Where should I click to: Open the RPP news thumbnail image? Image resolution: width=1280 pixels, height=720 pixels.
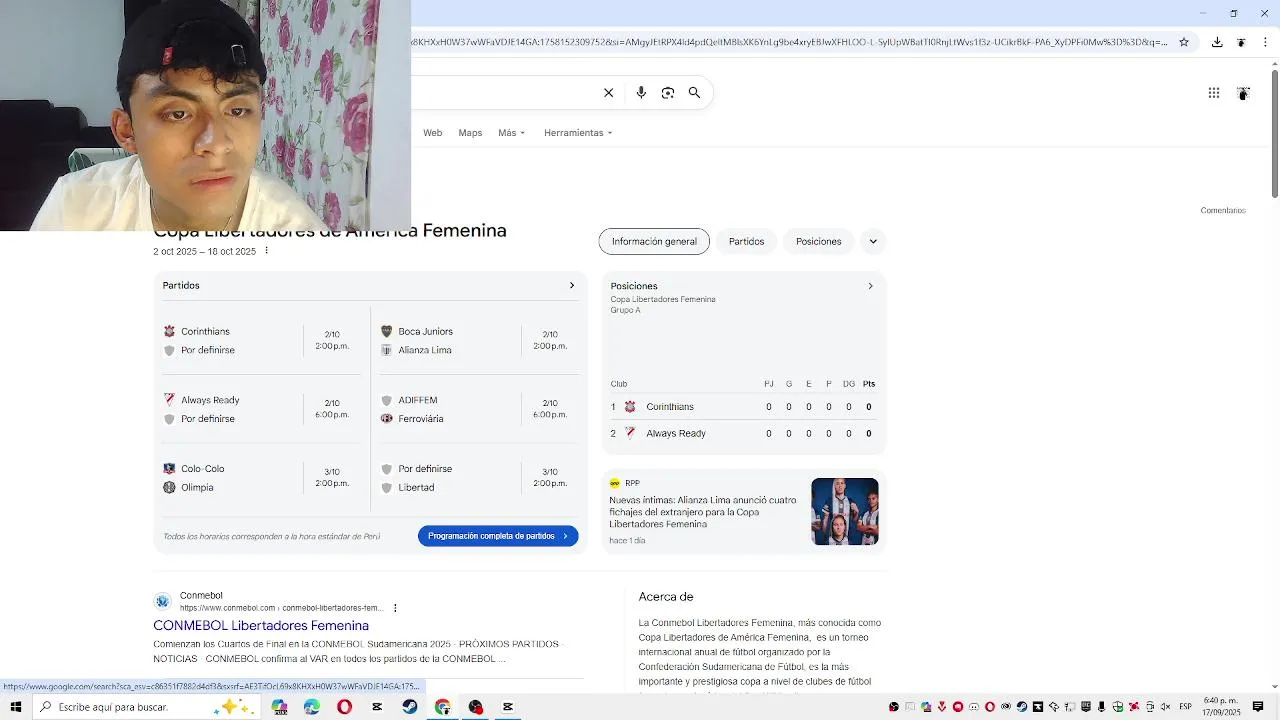(845, 511)
